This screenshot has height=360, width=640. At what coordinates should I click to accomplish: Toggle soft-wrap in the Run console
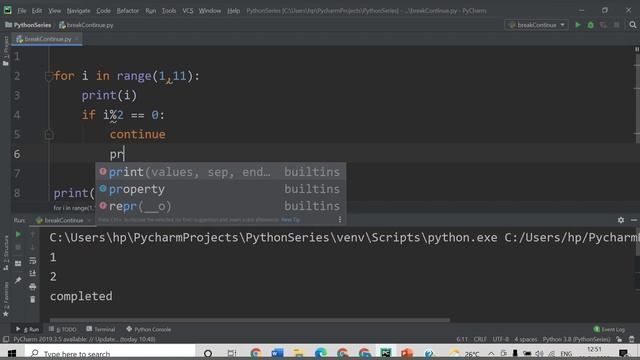click(33, 260)
